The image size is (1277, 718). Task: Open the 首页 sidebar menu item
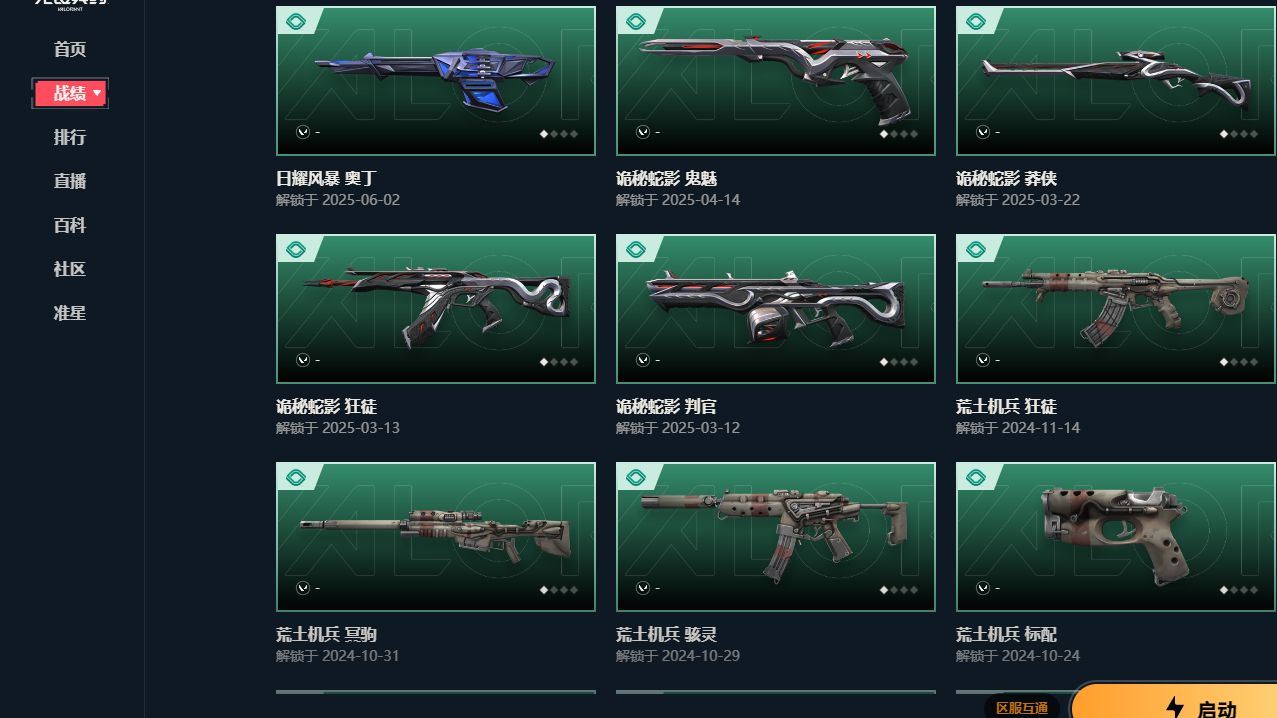coord(70,49)
